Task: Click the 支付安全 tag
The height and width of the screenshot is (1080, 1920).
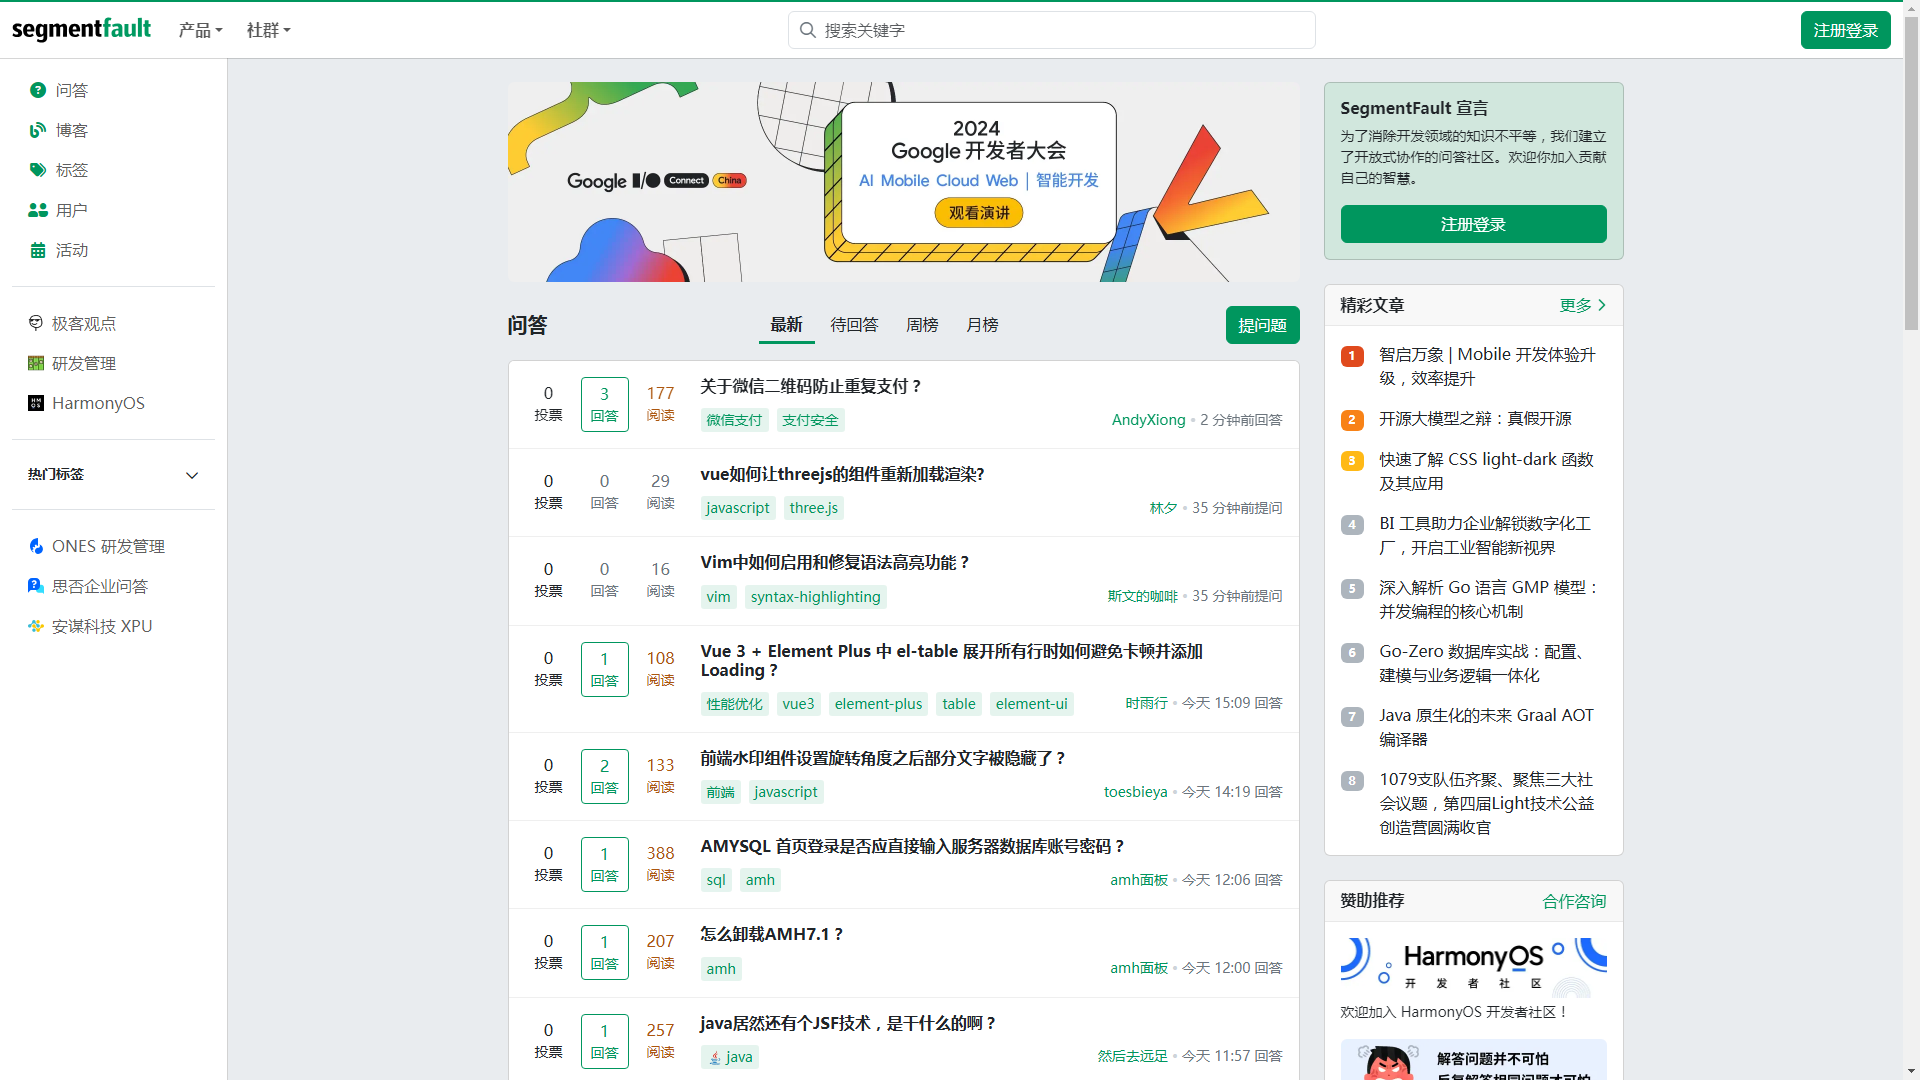Action: click(810, 420)
